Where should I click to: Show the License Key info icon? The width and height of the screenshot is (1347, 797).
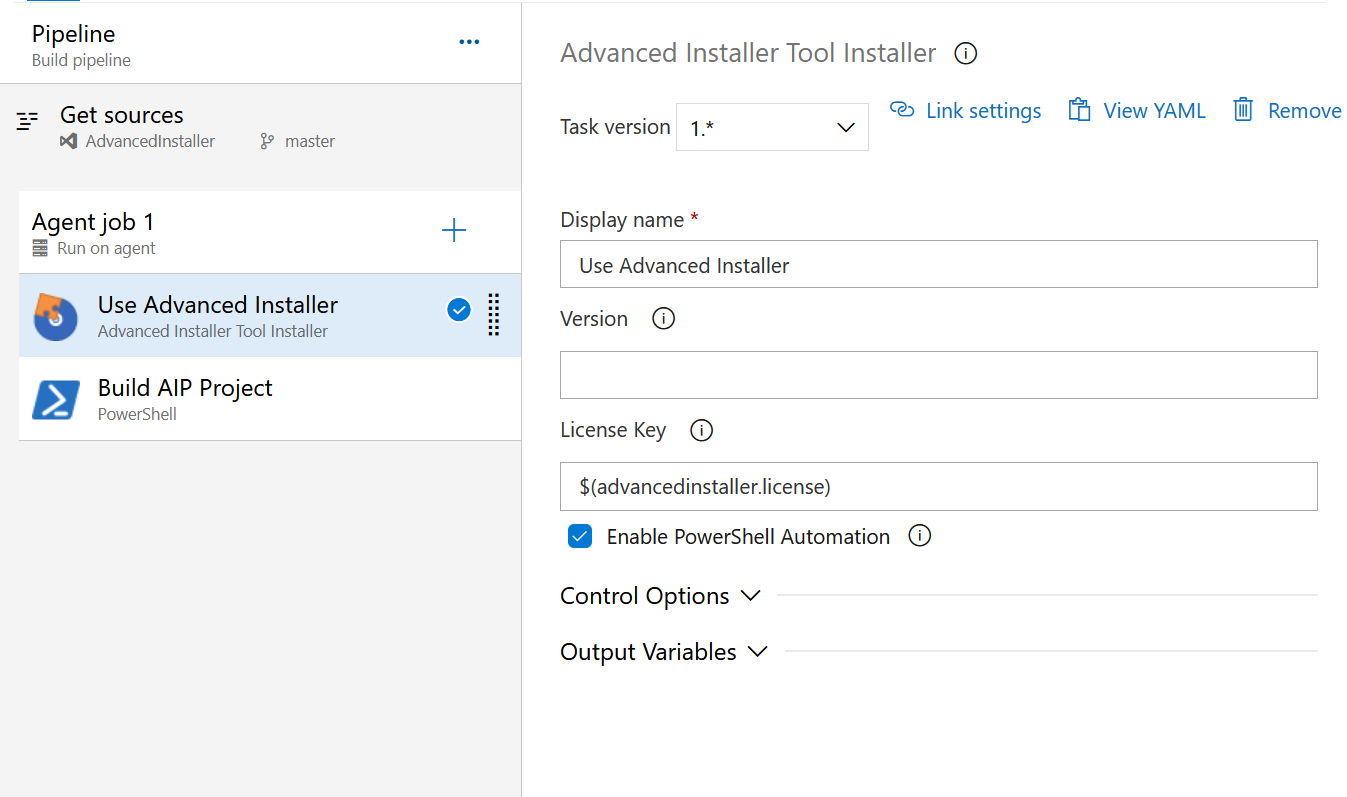702,431
